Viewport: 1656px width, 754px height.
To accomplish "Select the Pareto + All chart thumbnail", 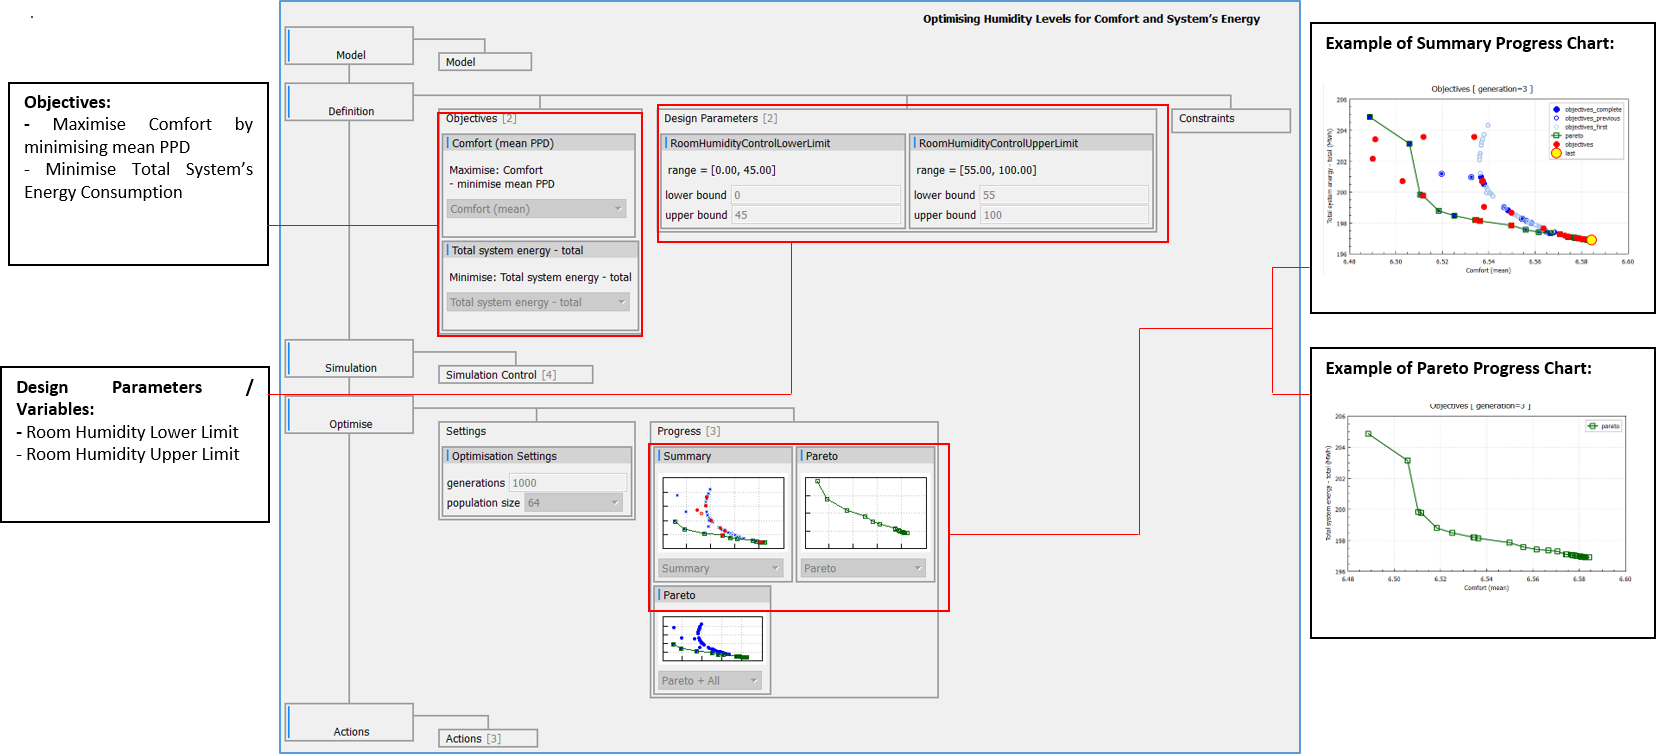I will coord(712,639).
